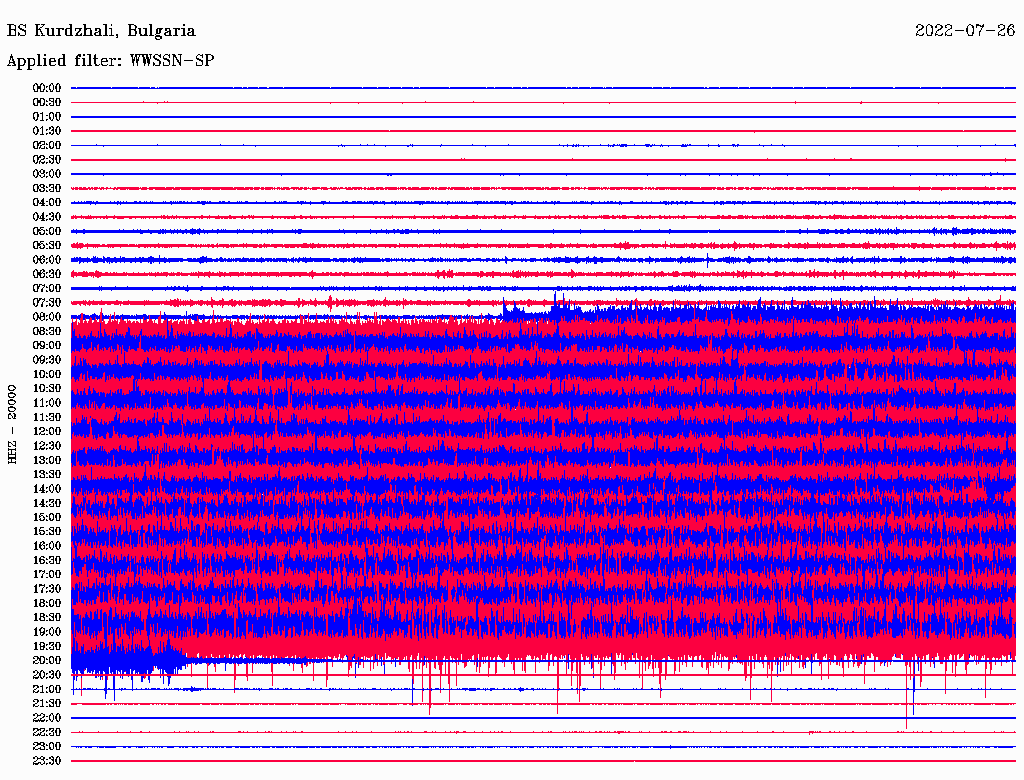Select the 00:30 time label
The image size is (1024, 780).
coord(47,103)
